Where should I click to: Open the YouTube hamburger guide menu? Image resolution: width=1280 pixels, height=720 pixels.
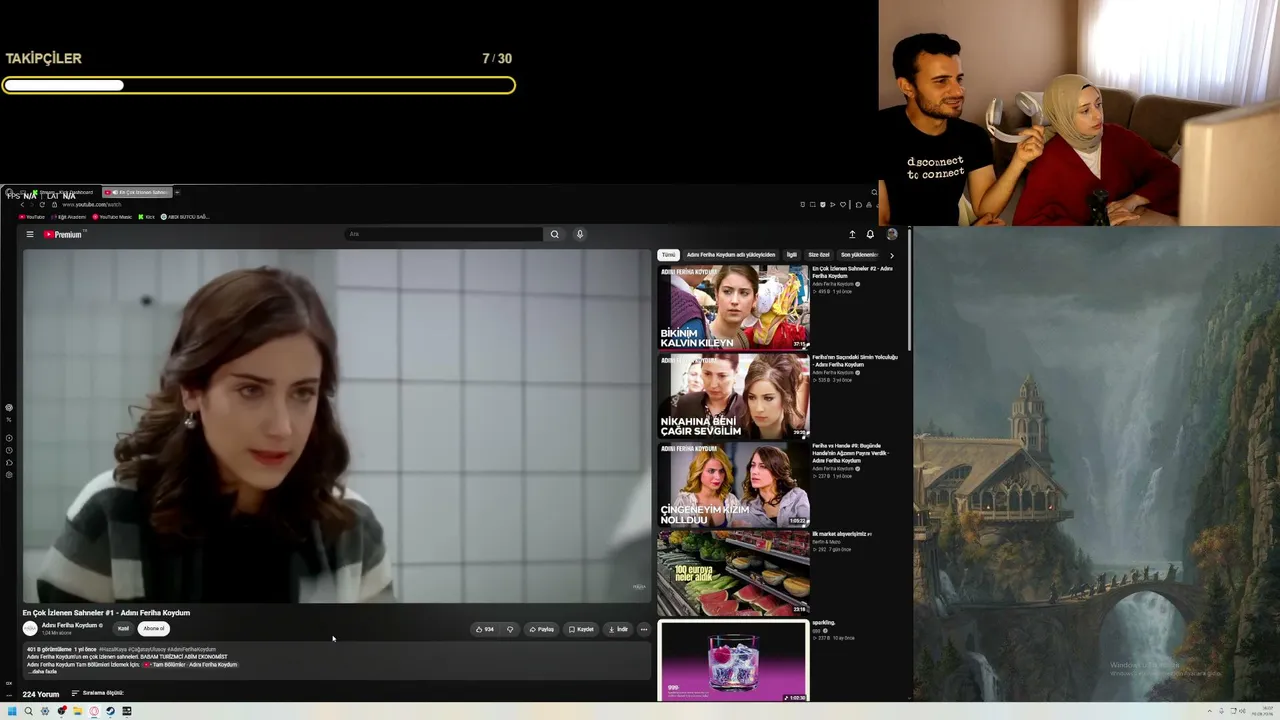click(x=30, y=234)
